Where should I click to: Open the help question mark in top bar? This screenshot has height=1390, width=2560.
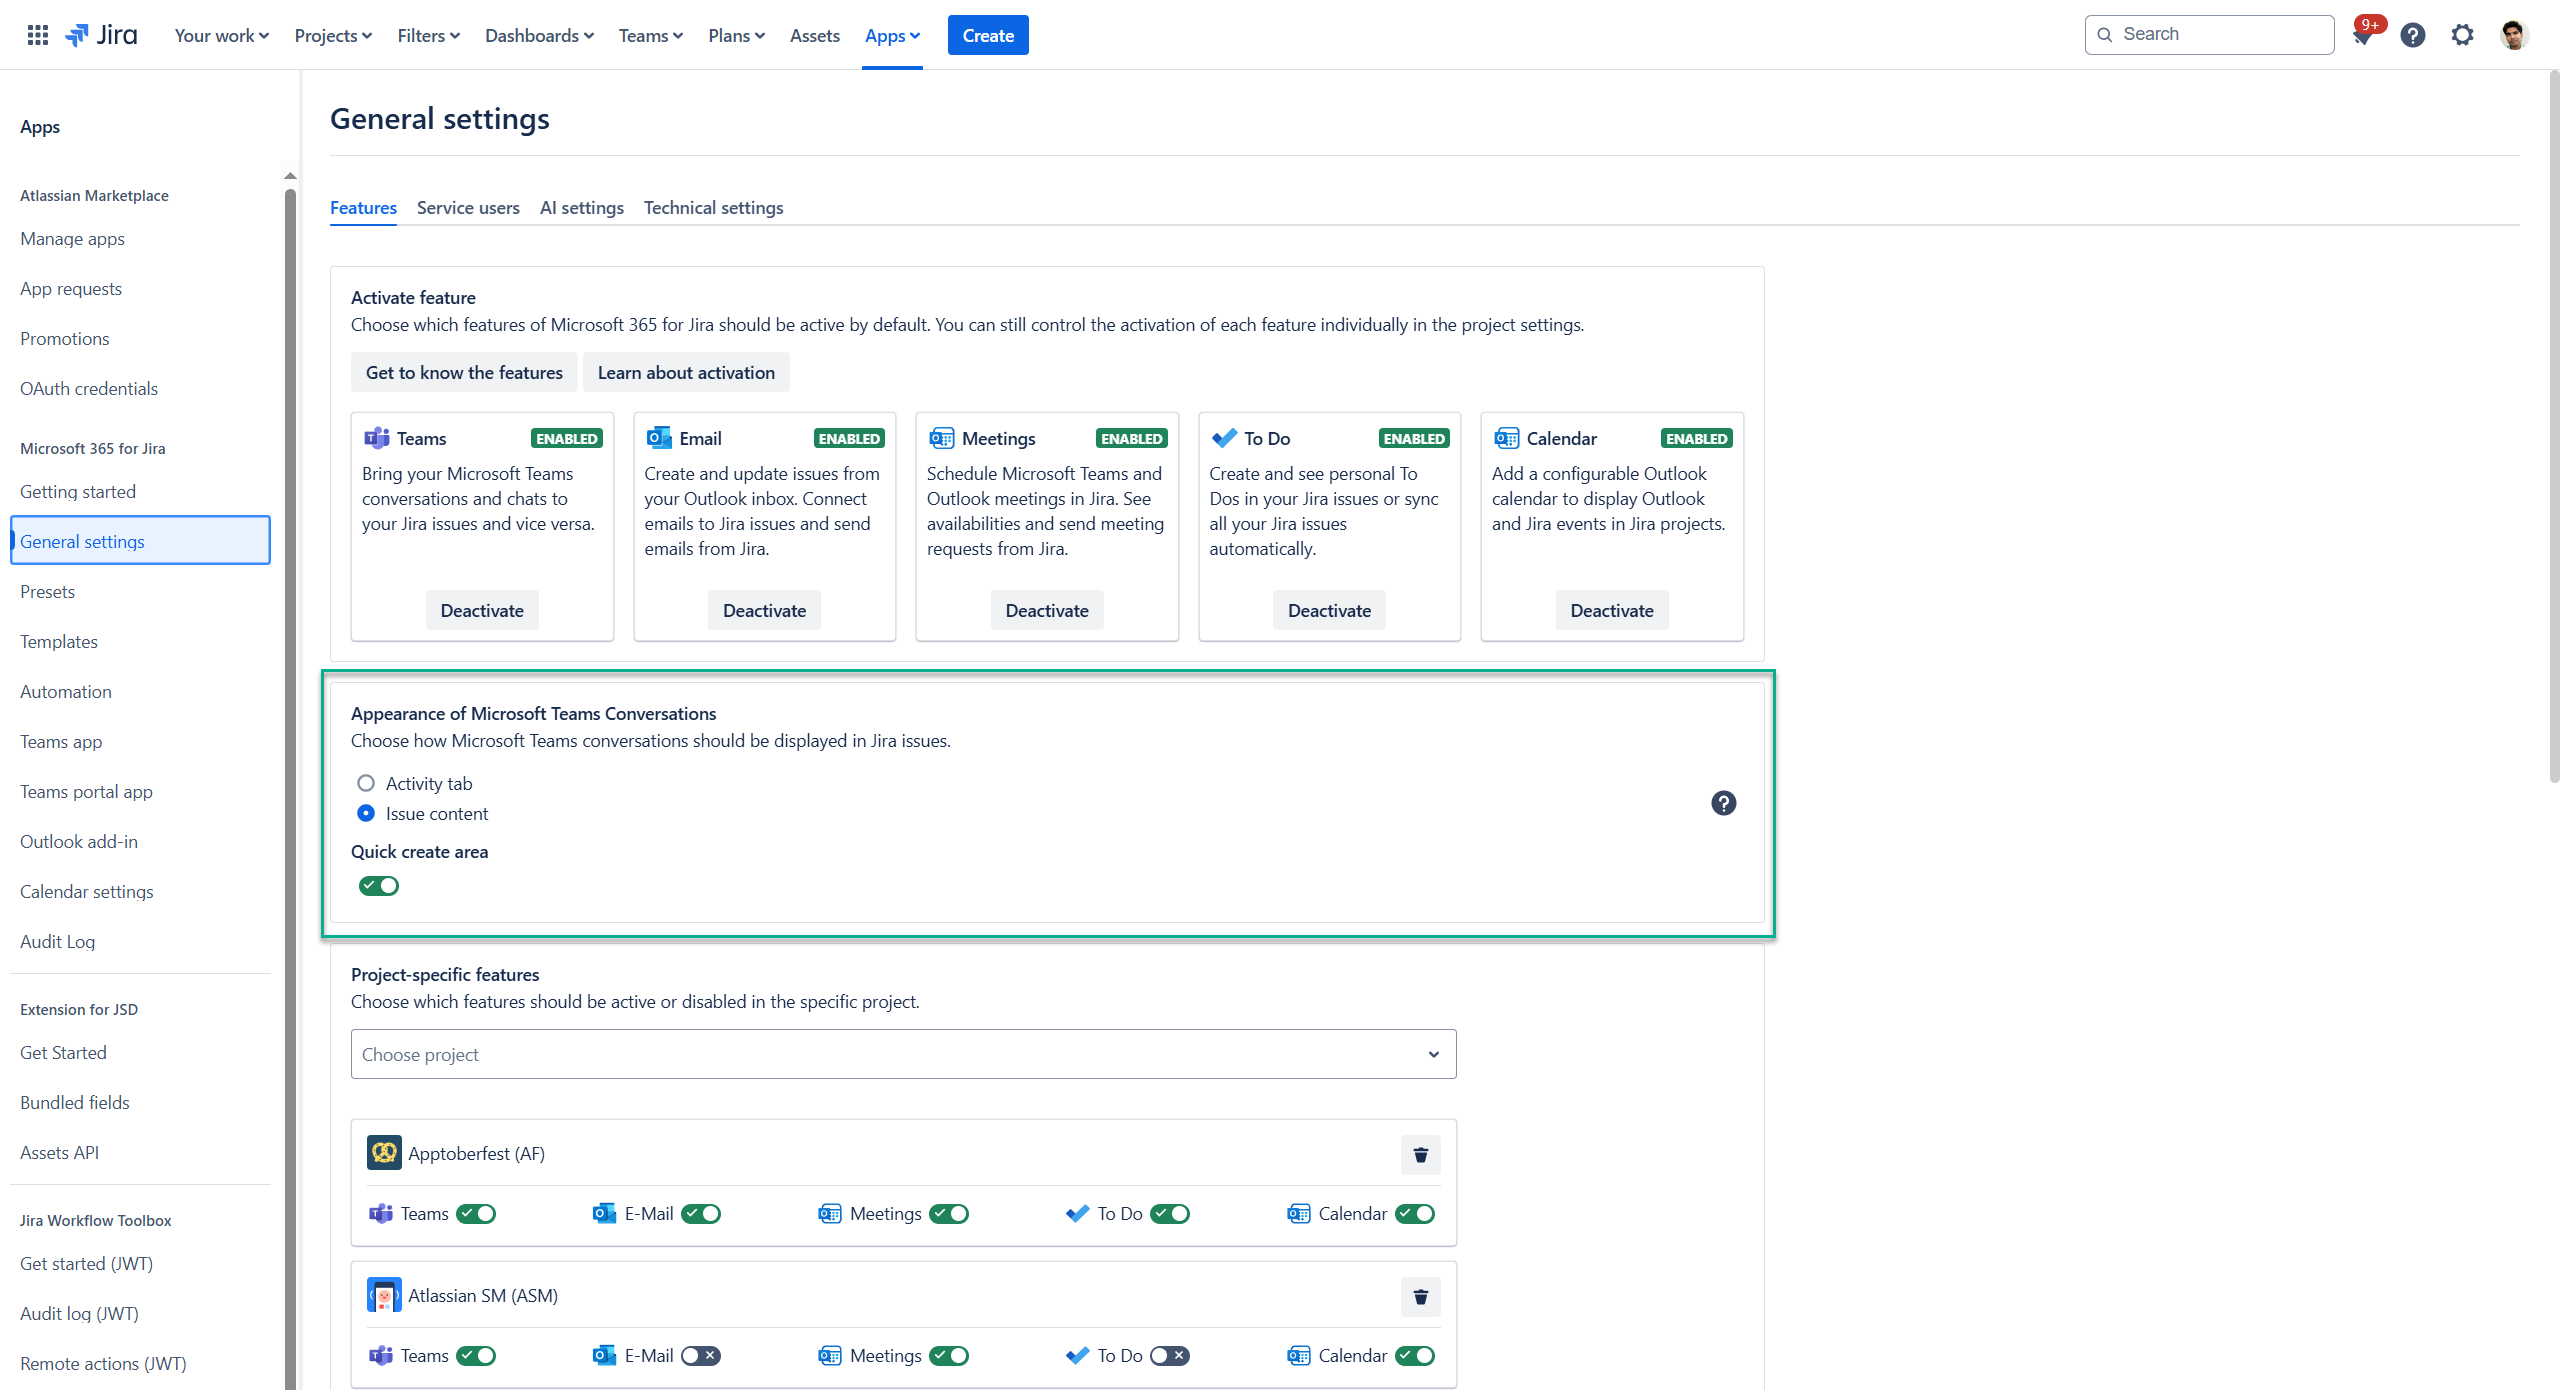2413,35
